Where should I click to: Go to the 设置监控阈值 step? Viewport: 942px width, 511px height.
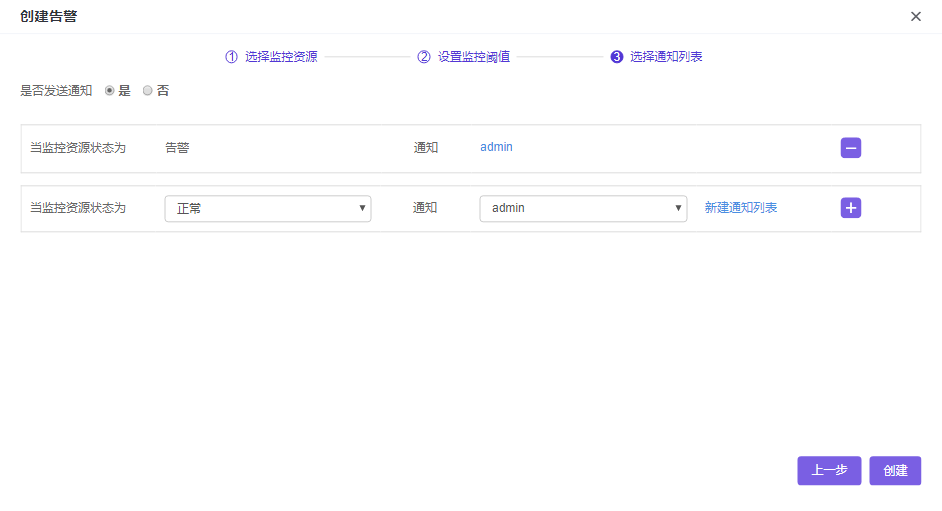(x=474, y=57)
